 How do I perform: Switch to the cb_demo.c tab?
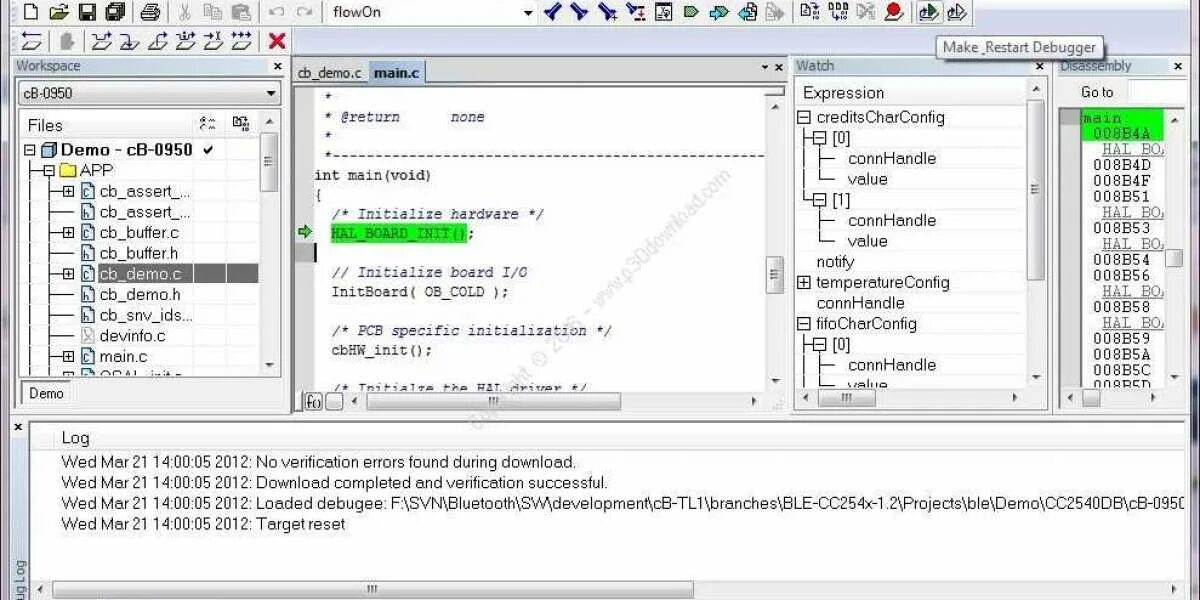click(325, 71)
